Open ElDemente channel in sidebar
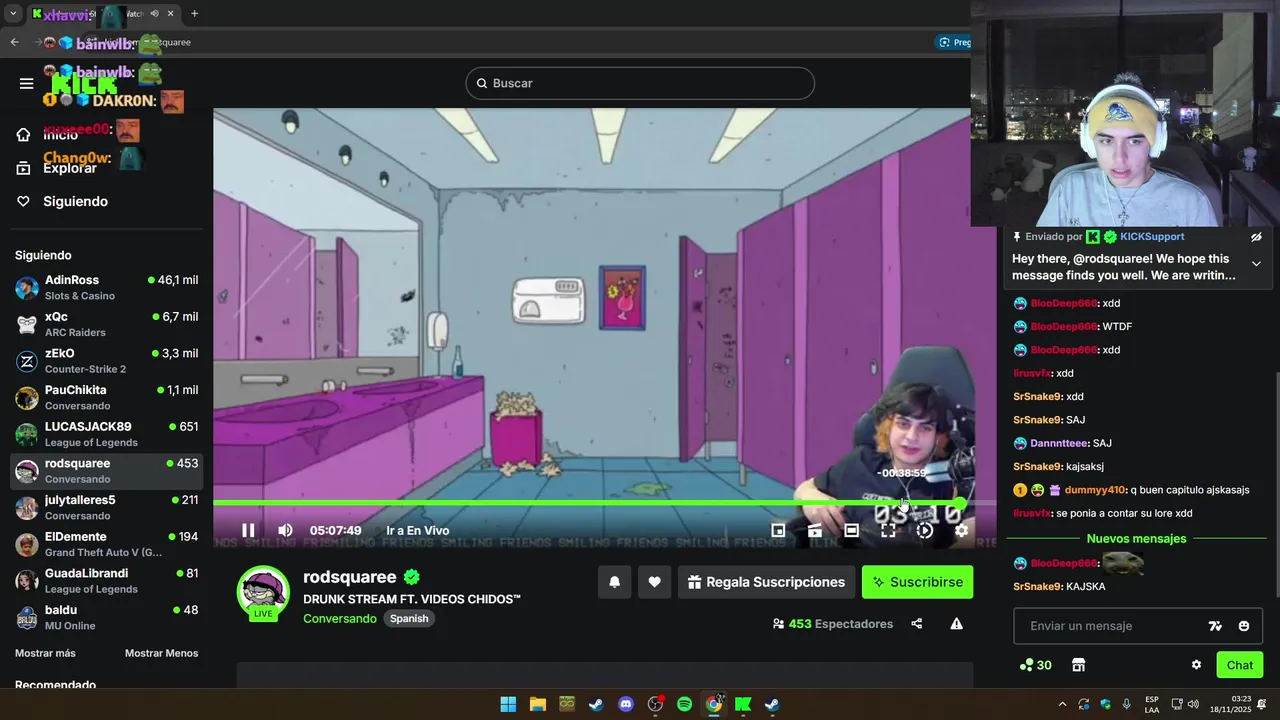 [106, 544]
